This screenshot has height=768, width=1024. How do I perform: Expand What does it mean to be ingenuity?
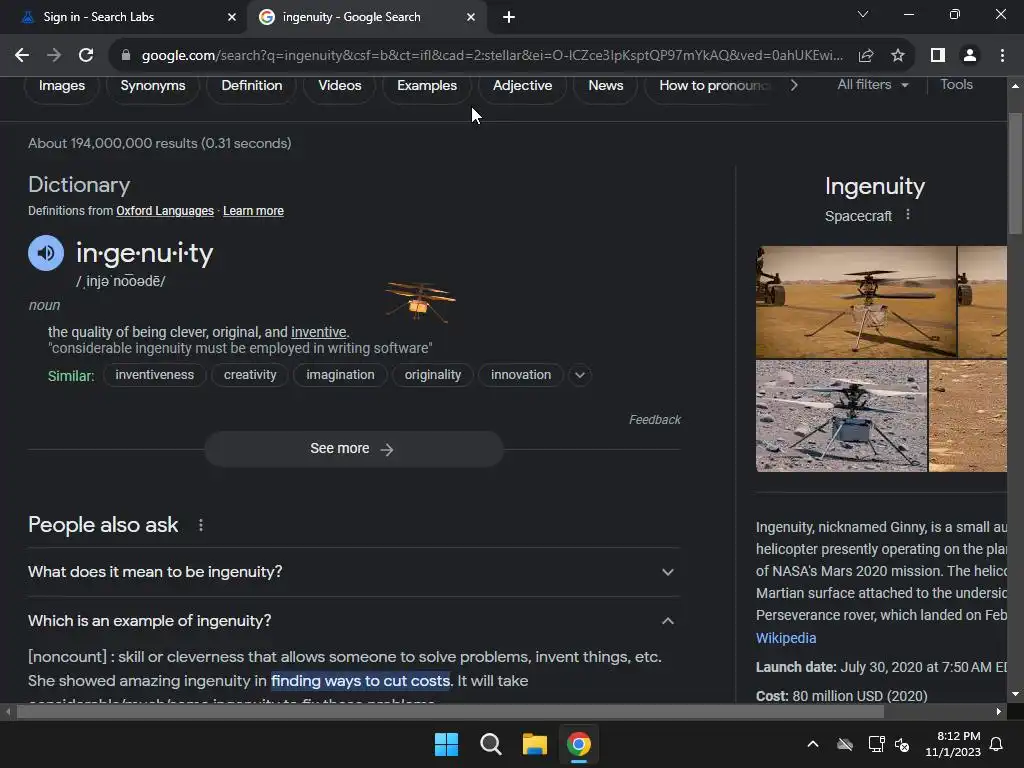(353, 572)
